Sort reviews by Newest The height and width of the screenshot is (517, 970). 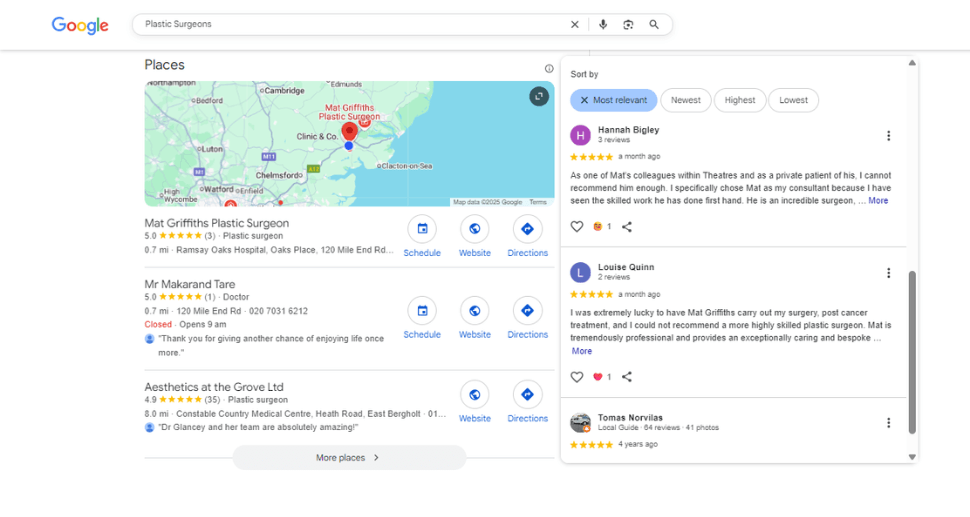tap(686, 100)
